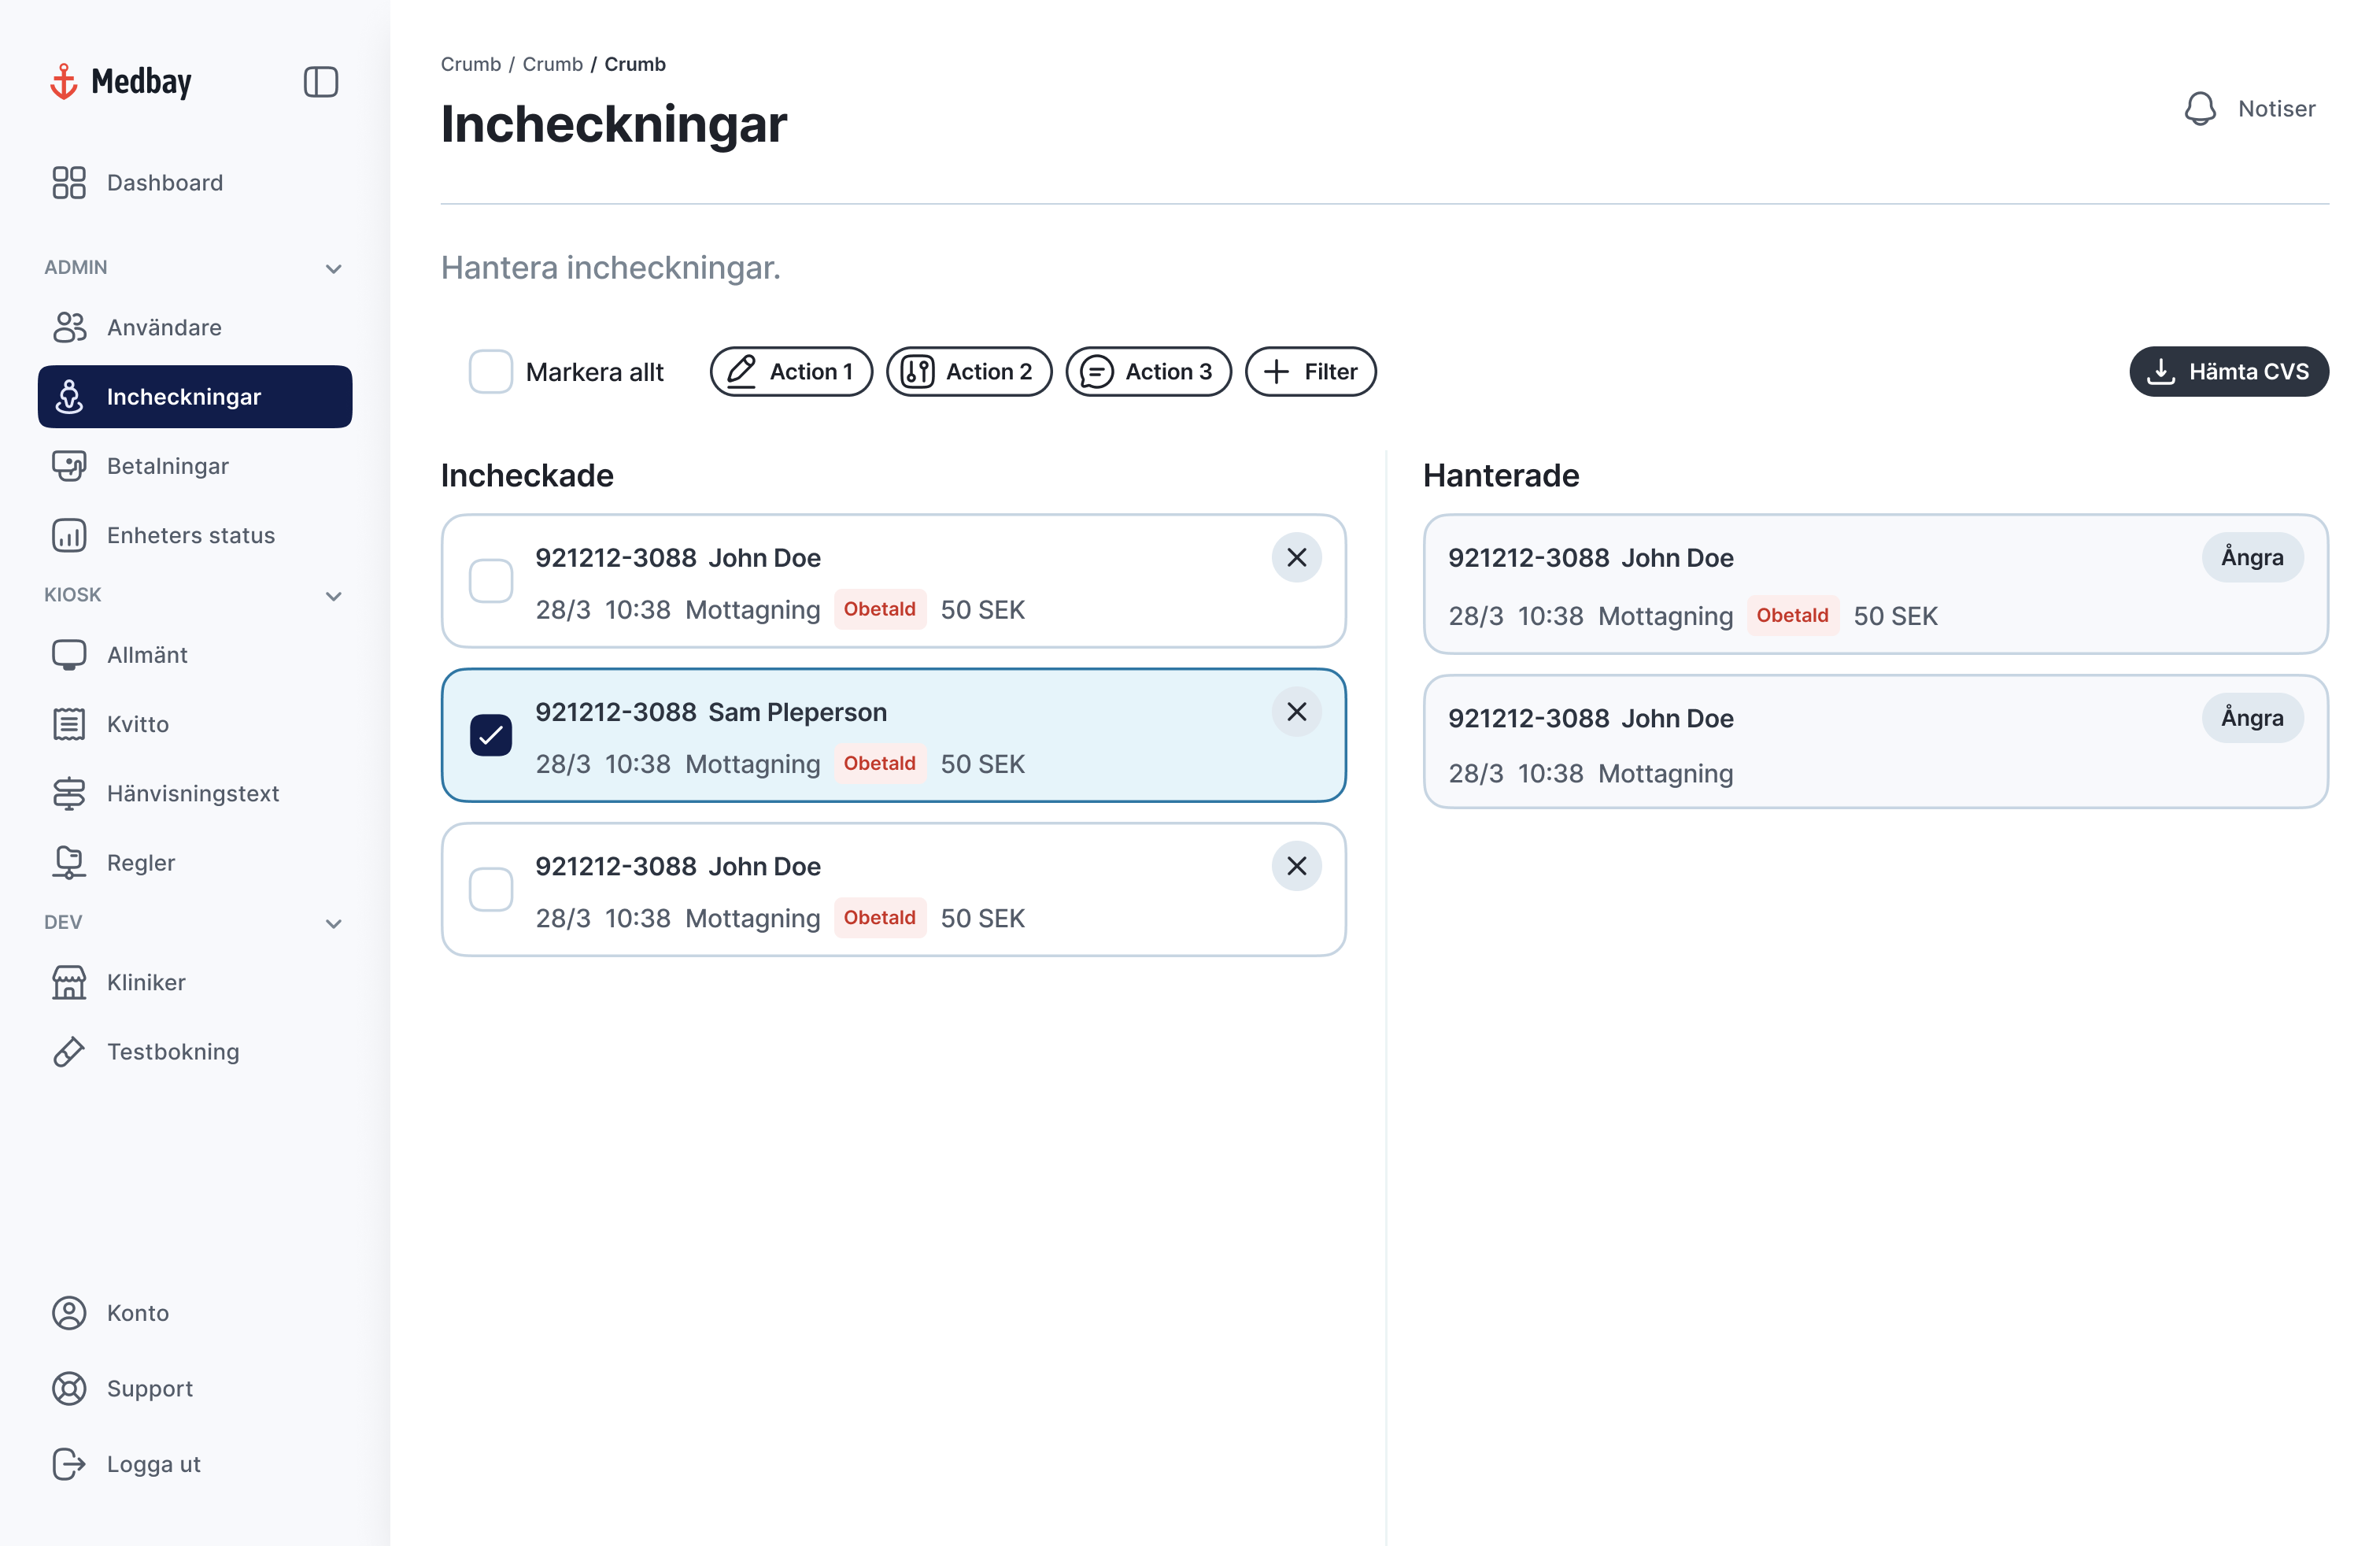
Task: Click the Support lifebuoy icon
Action: [x=69, y=1388]
